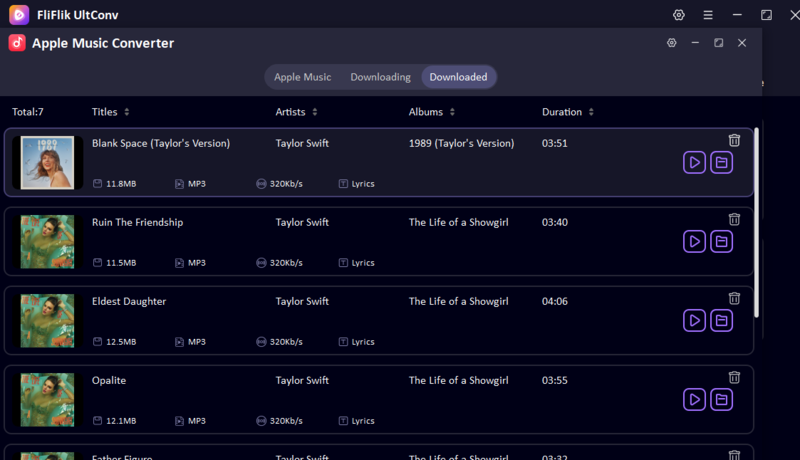Sort tracks by Artists column
The width and height of the screenshot is (800, 460).
point(297,112)
